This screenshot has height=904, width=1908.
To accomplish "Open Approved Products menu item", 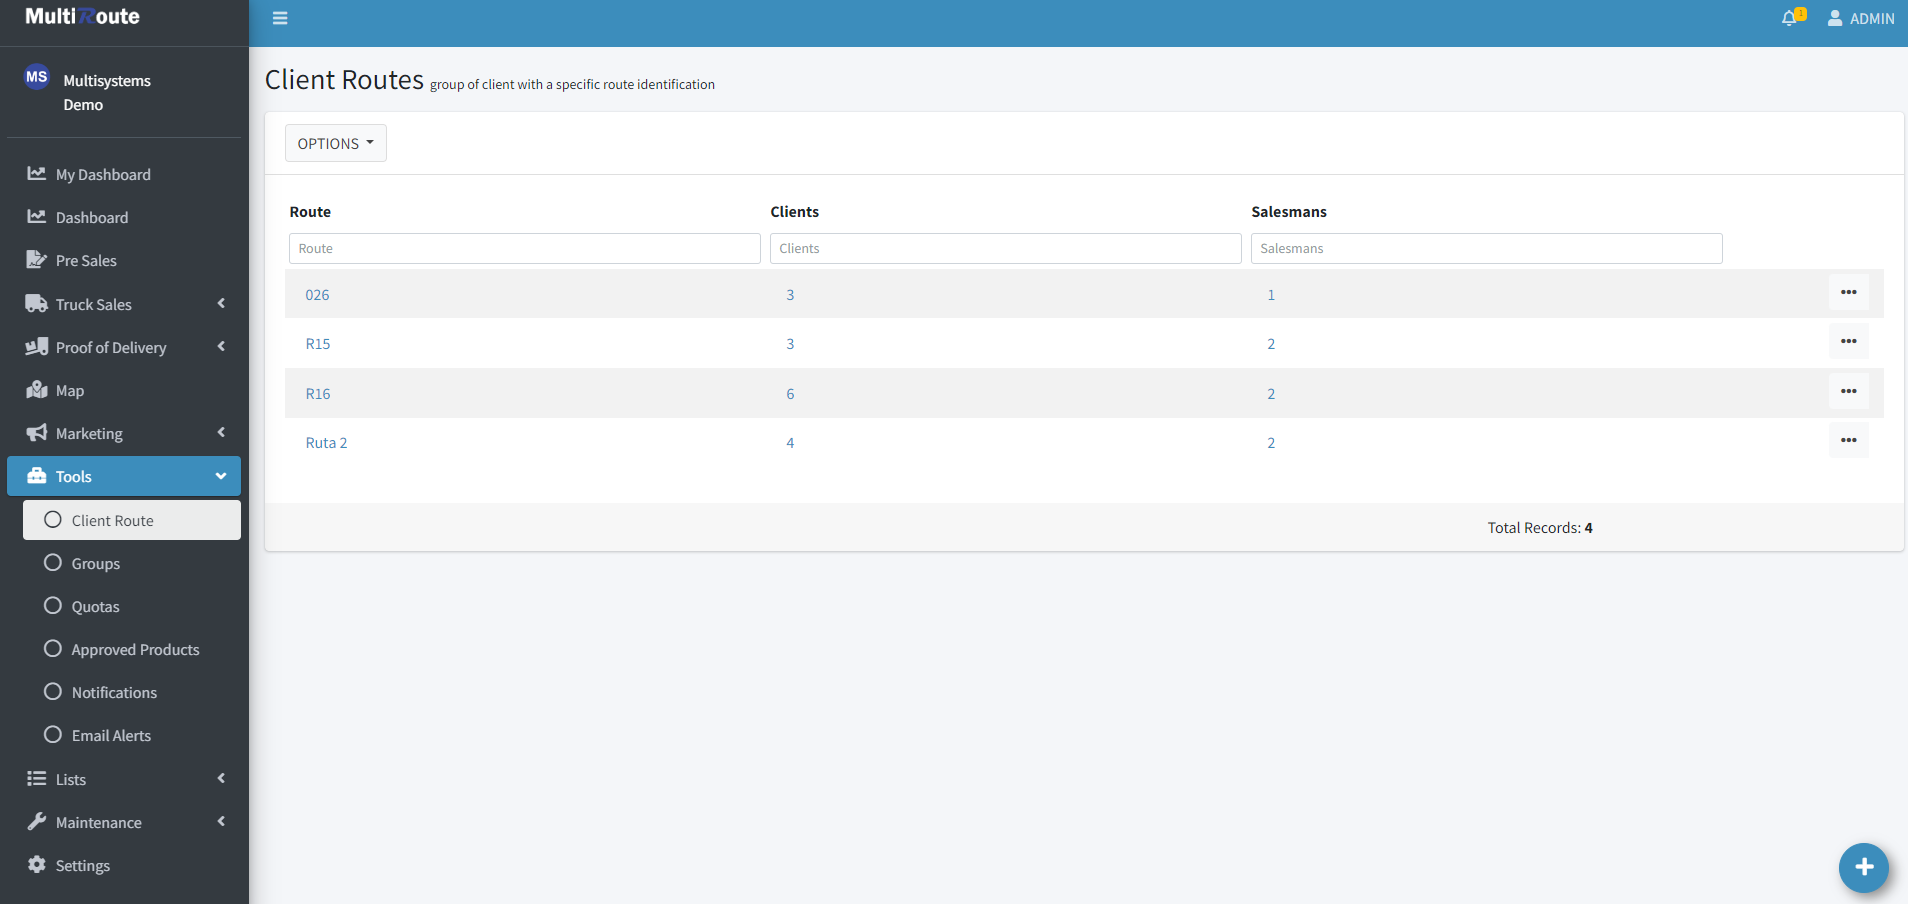I will click(135, 650).
